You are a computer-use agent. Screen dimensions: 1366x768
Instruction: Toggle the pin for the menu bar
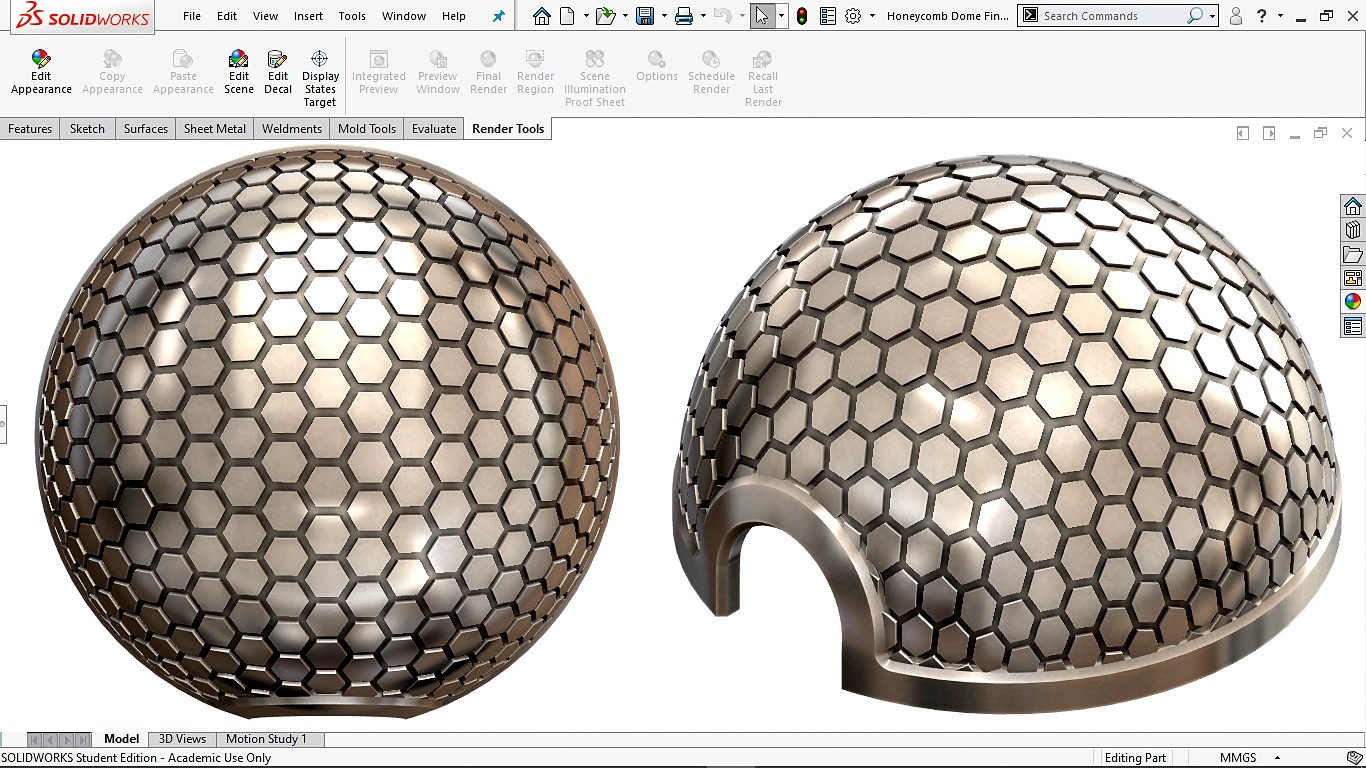(499, 16)
